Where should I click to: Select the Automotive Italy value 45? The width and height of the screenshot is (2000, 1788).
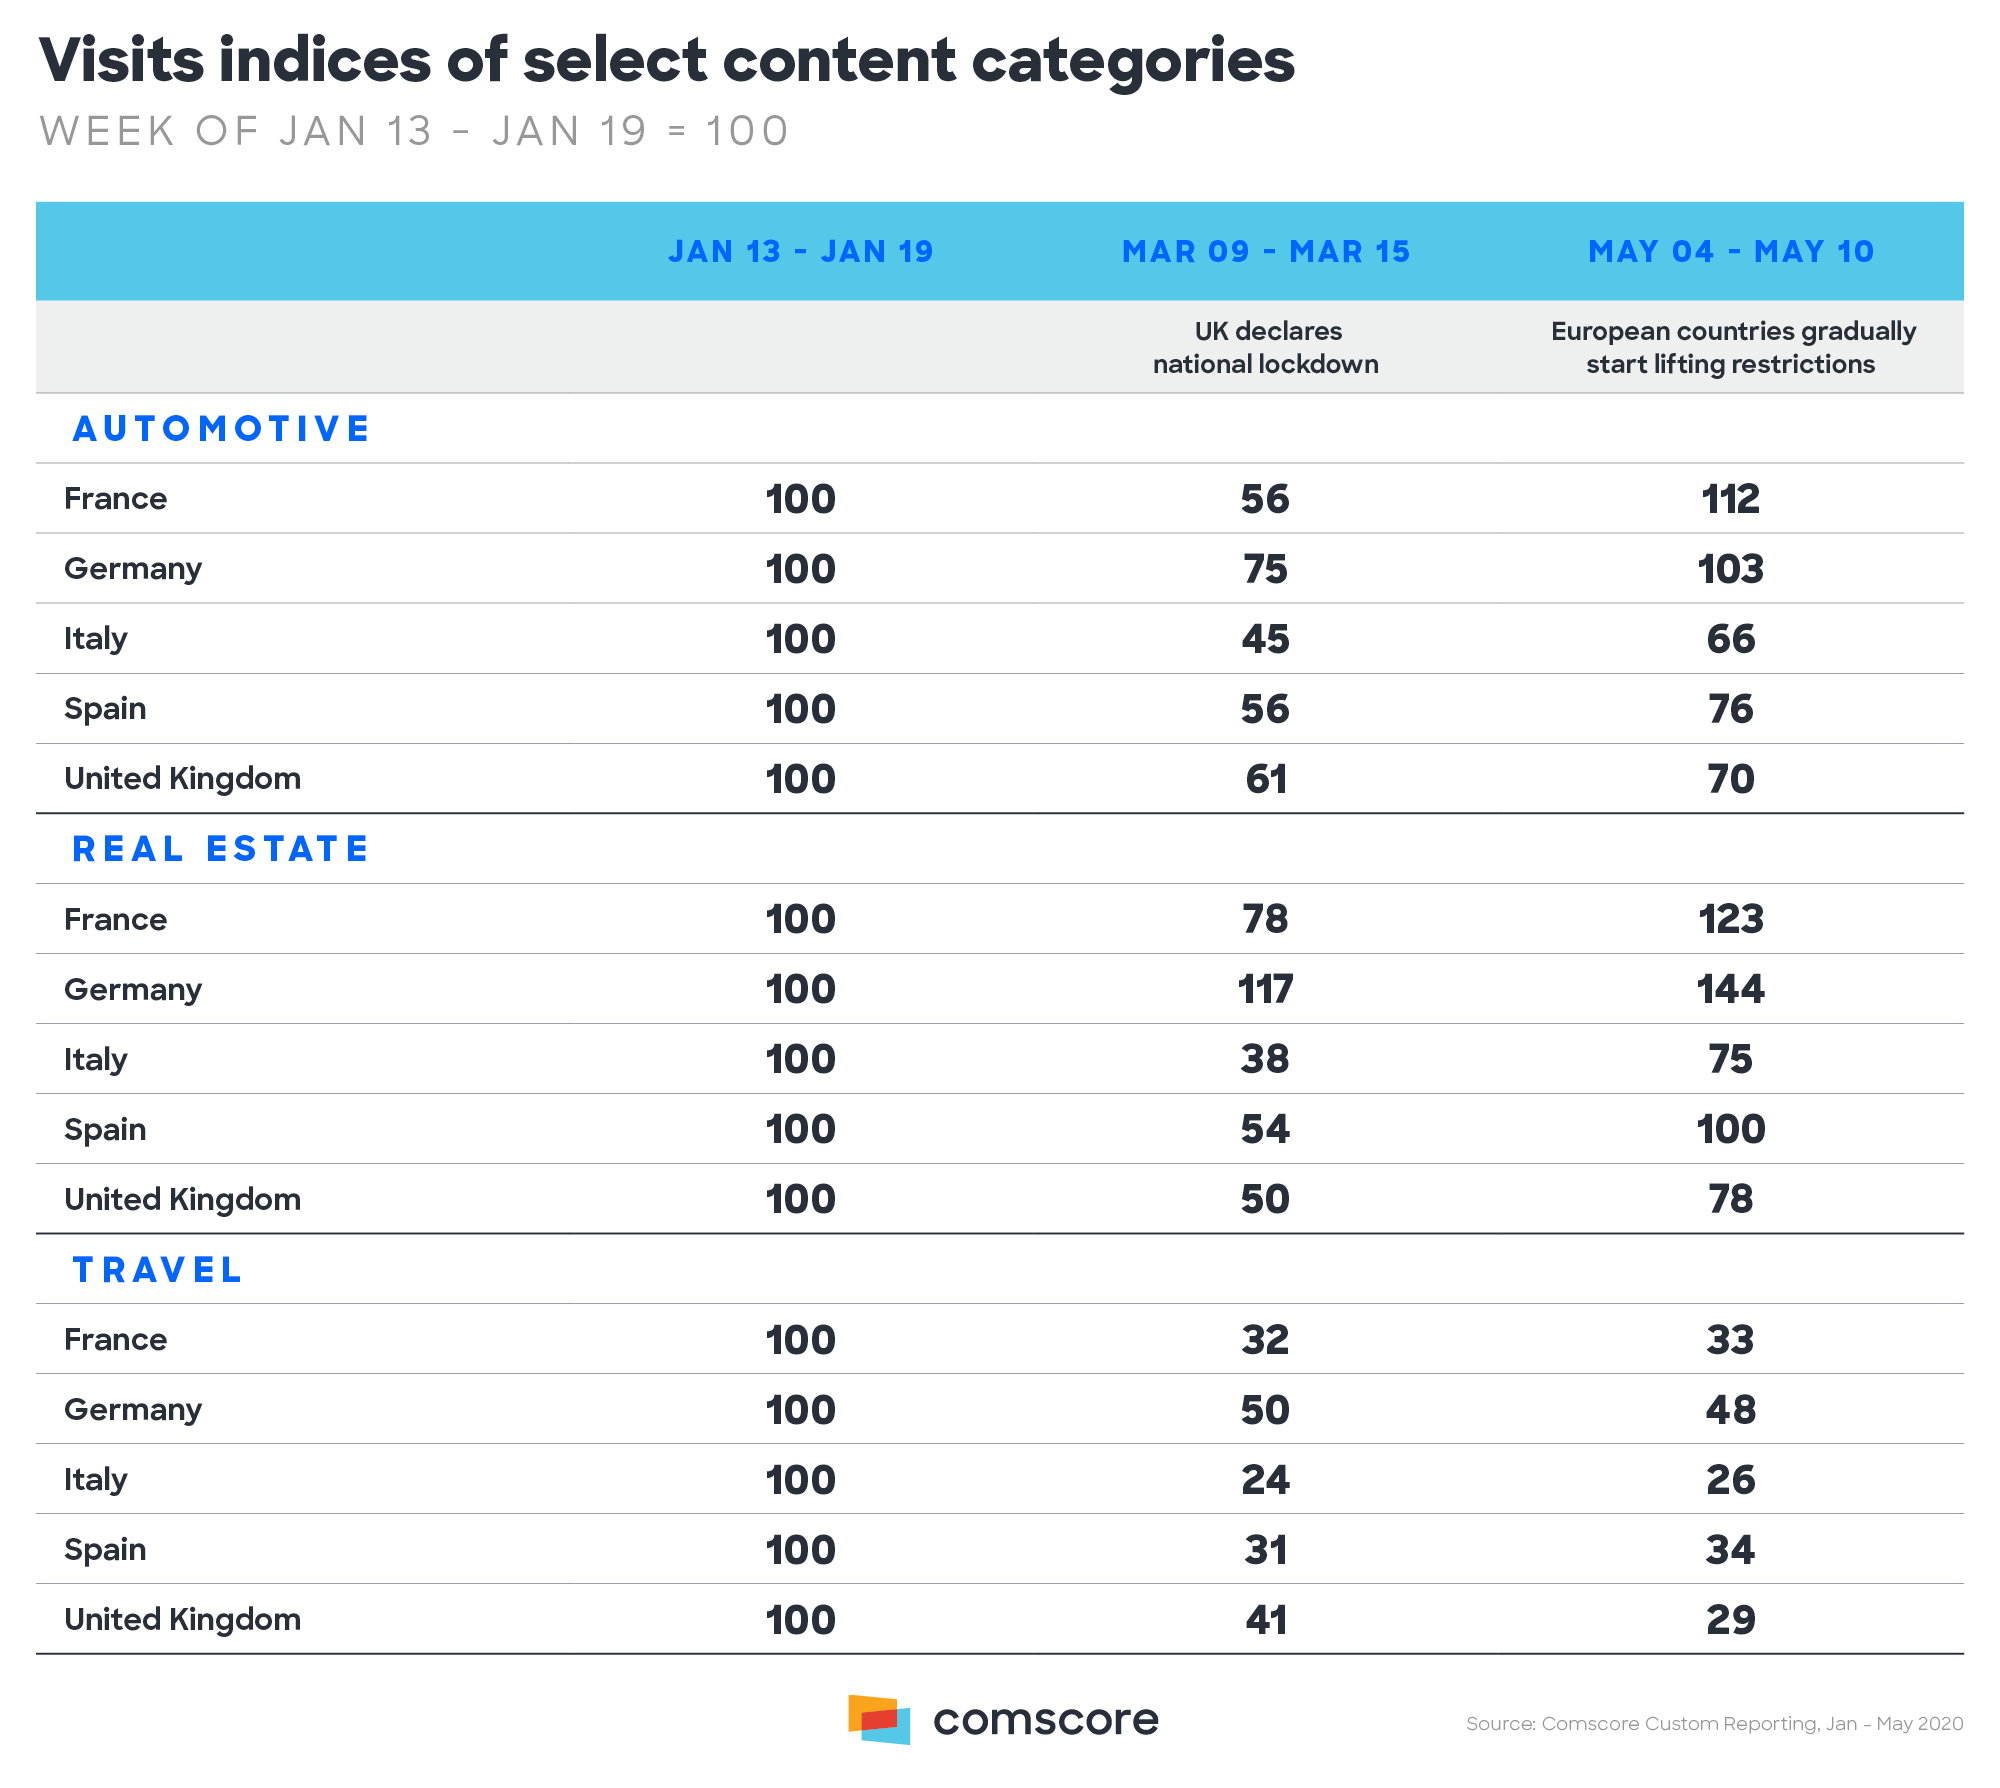coord(1265,639)
